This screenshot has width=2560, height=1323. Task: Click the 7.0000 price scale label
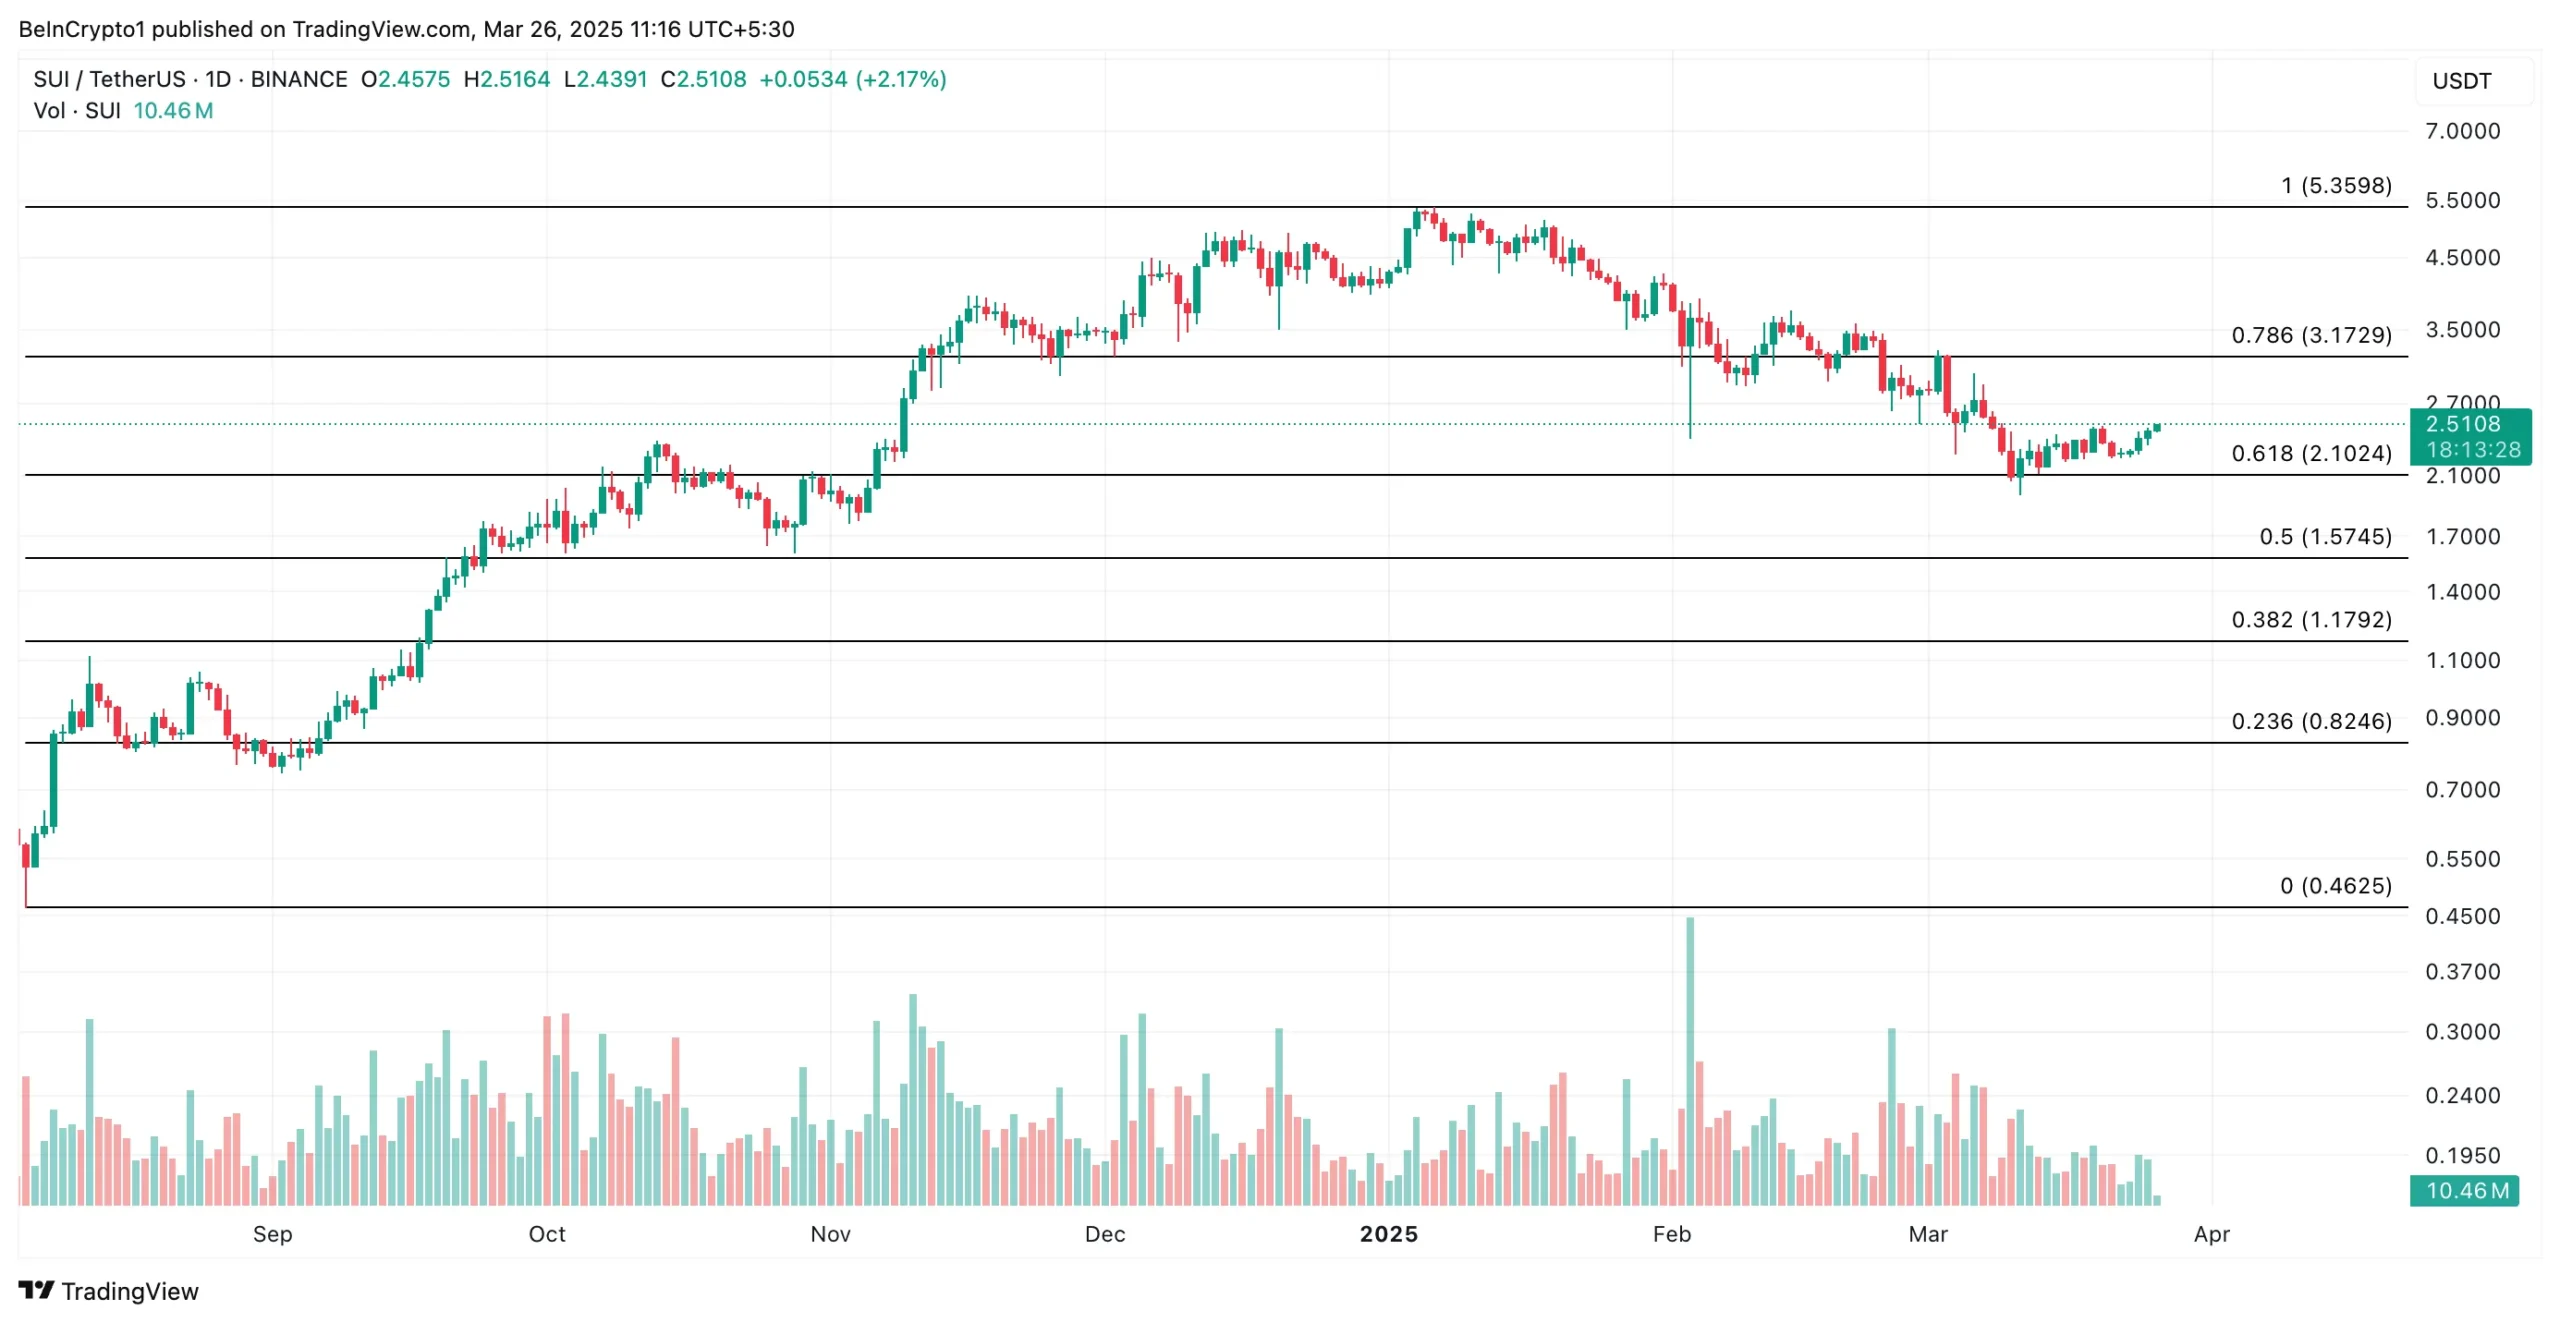[x=2461, y=131]
